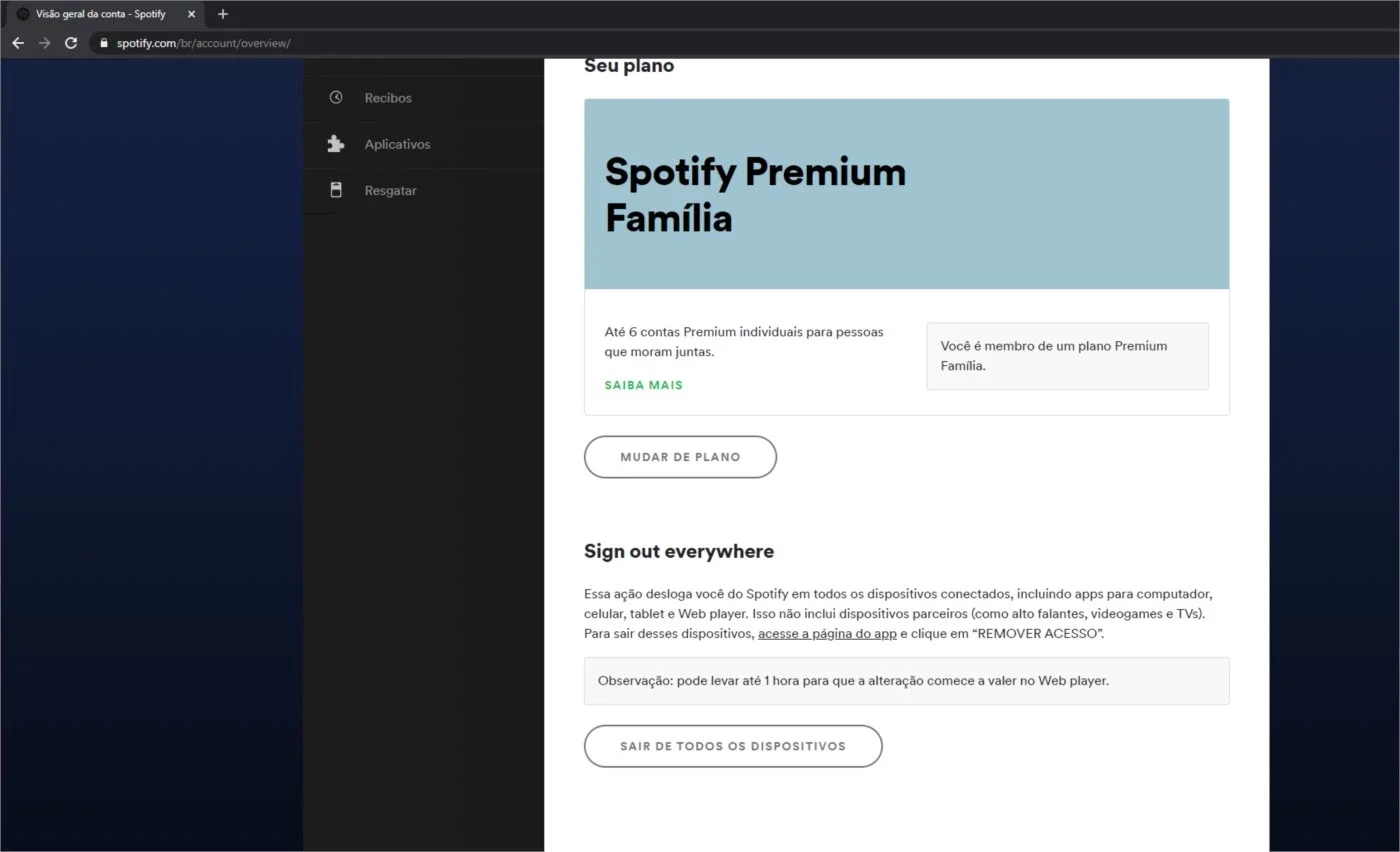
Task: Open a new browser tab
Action: click(x=223, y=14)
